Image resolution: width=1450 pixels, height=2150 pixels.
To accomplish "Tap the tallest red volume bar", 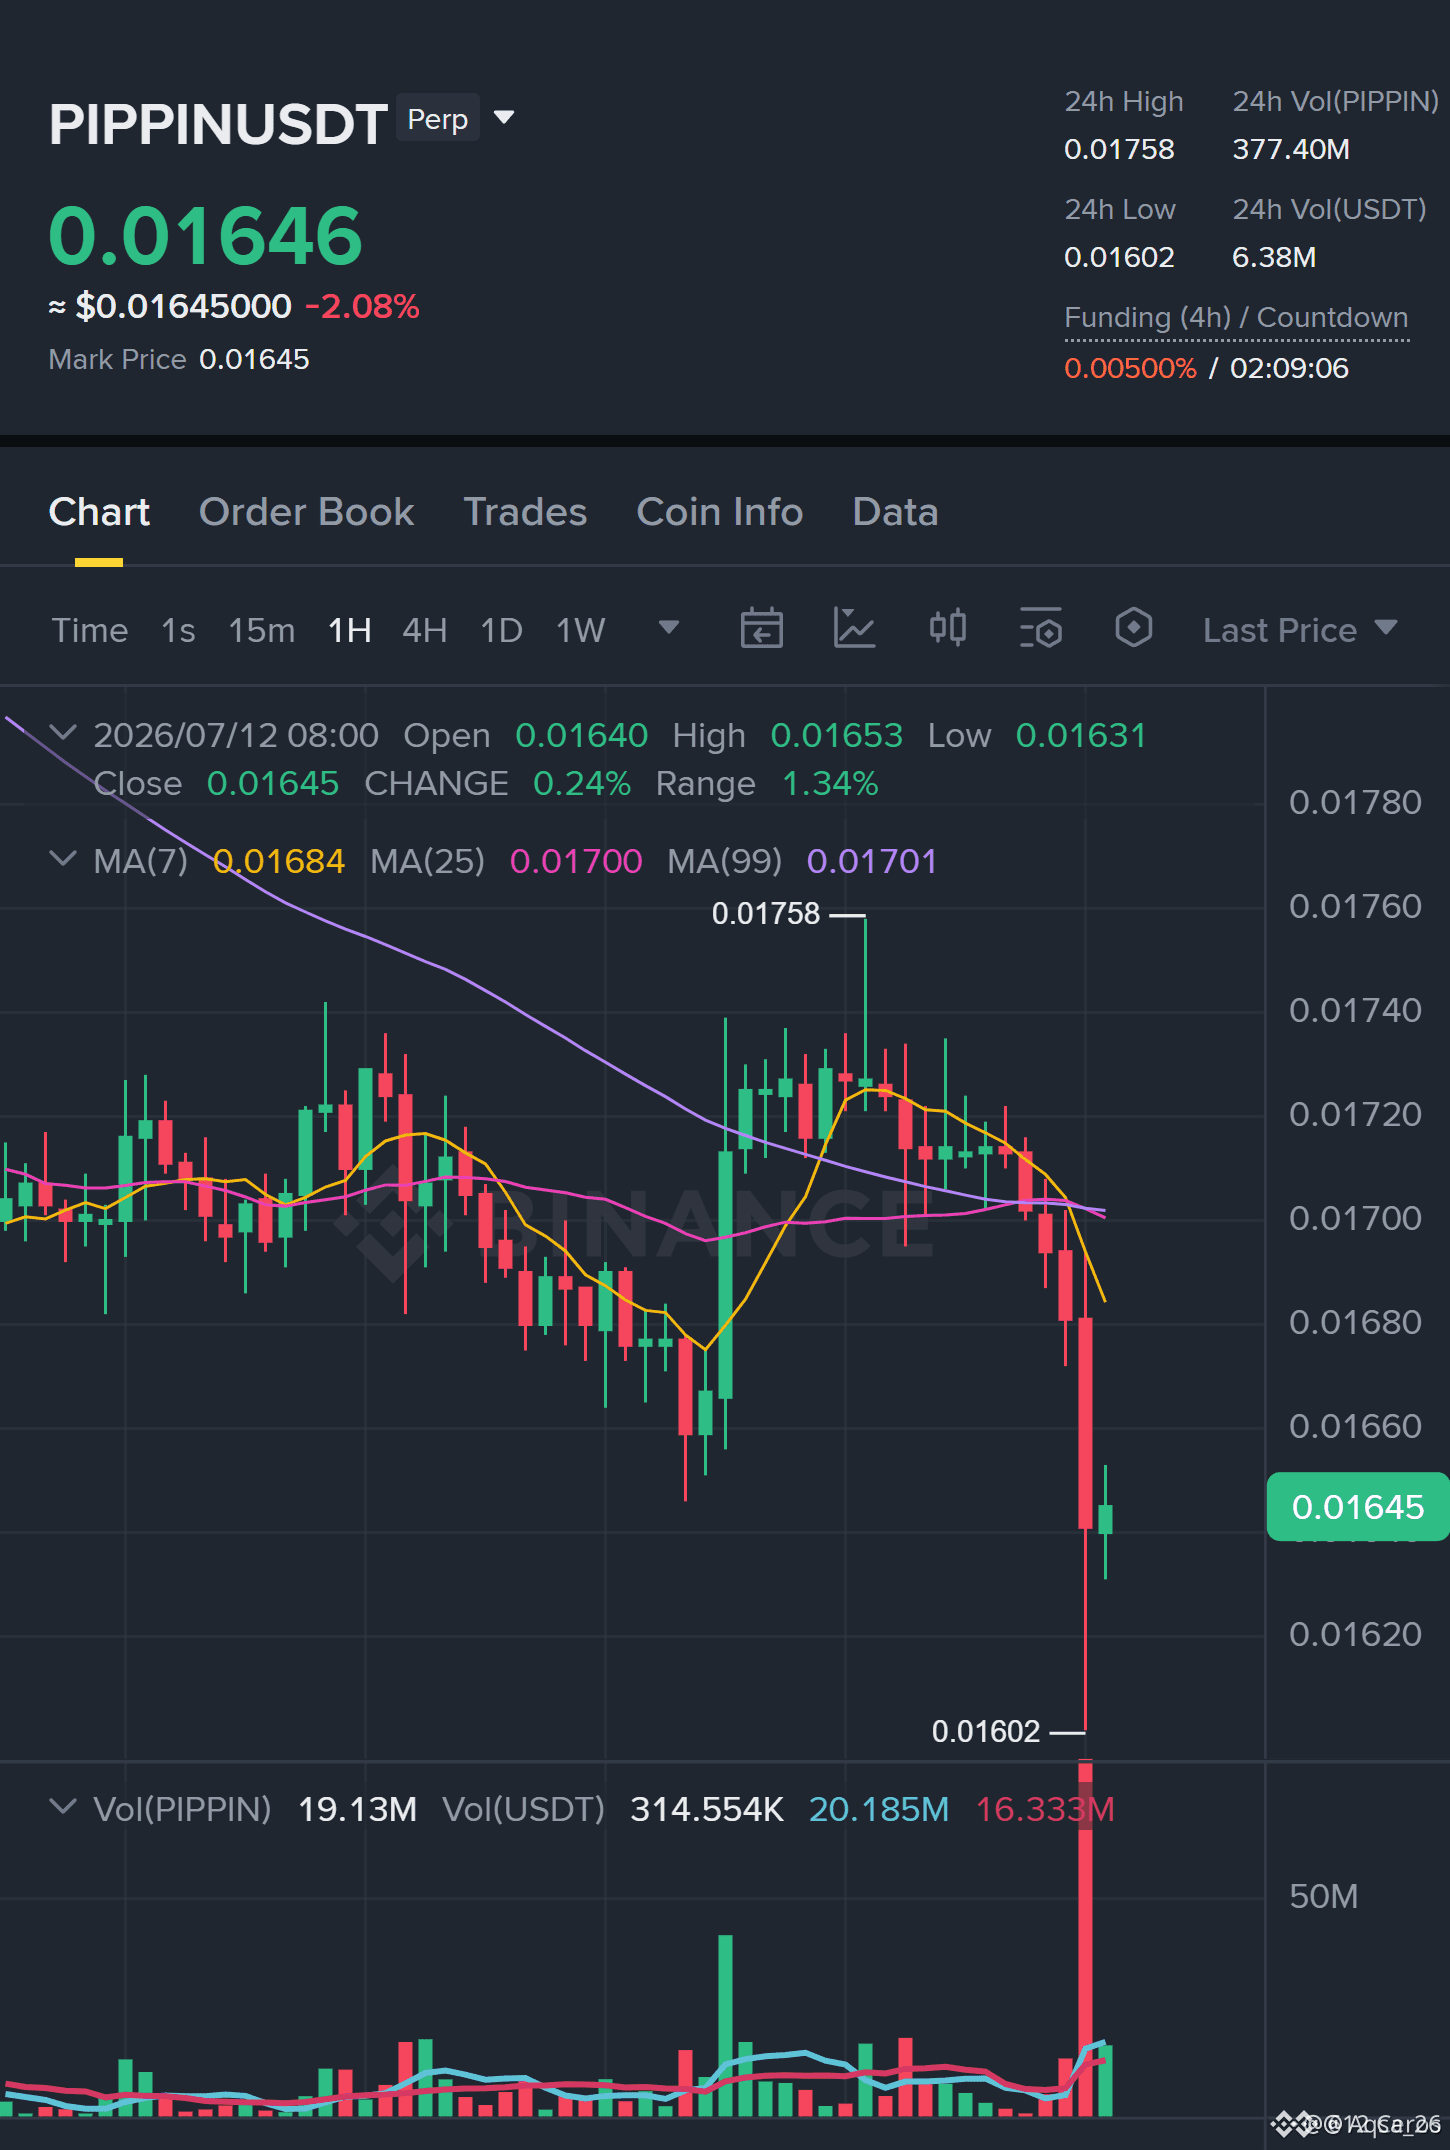I will click(x=1085, y=1938).
